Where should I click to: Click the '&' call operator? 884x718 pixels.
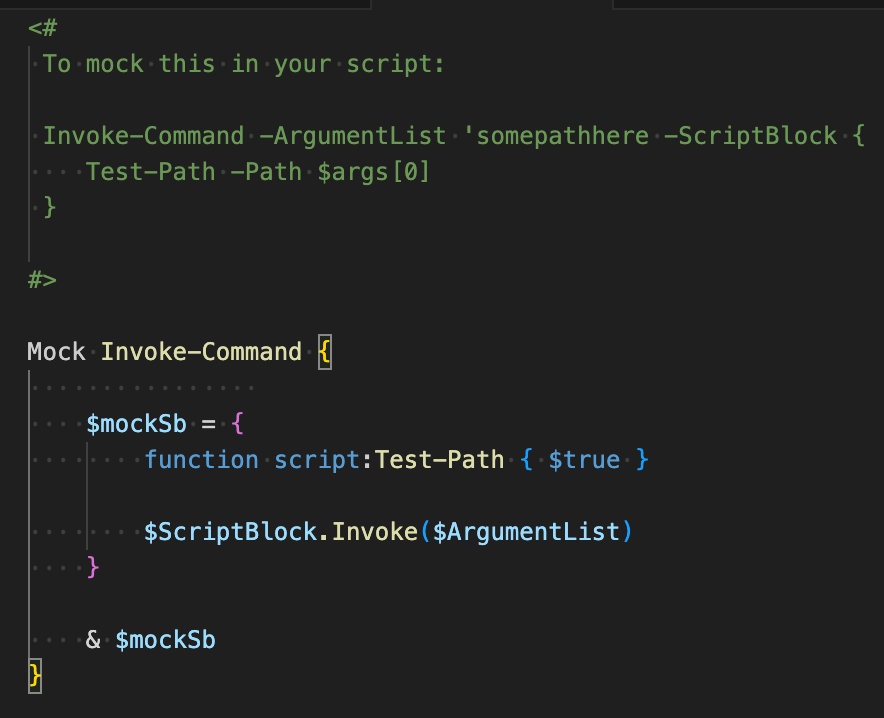(93, 640)
